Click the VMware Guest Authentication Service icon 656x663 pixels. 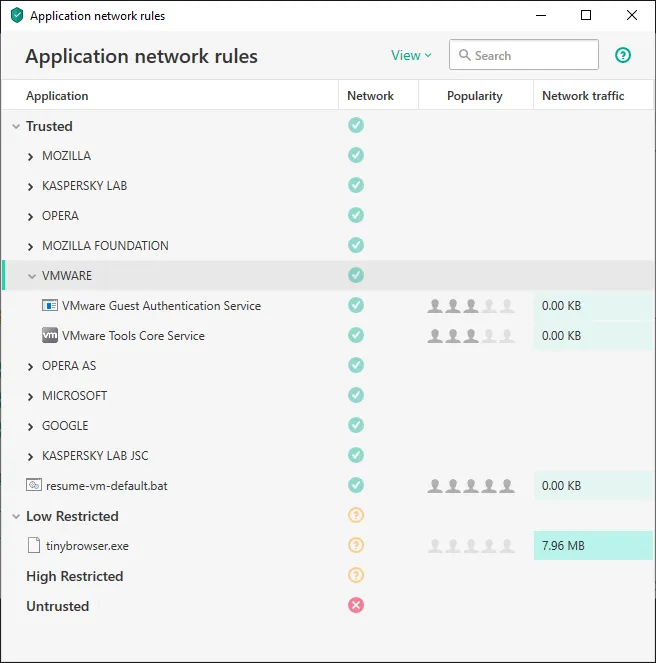coord(50,306)
